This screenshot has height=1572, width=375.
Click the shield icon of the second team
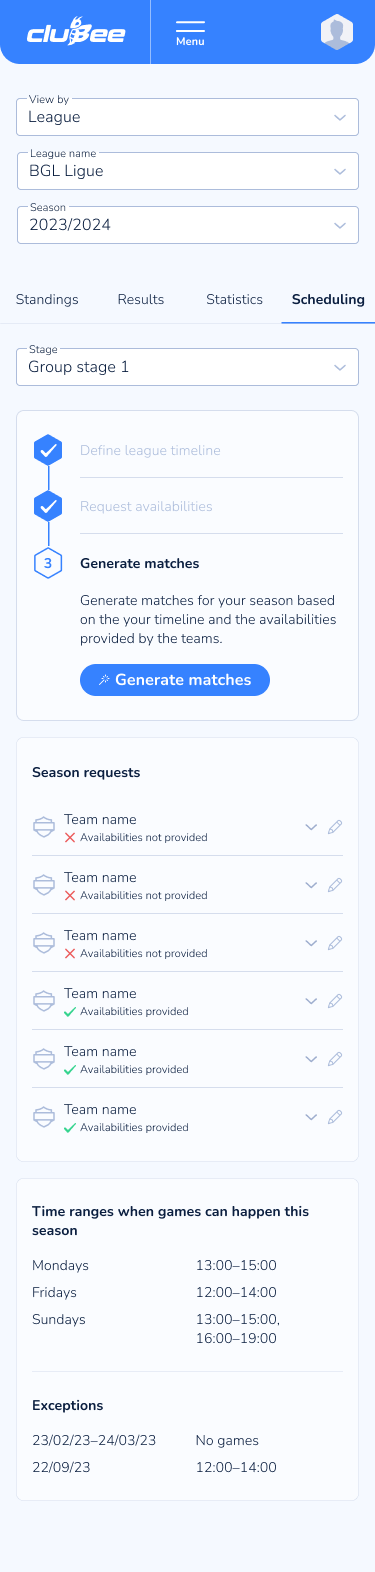pos(44,885)
